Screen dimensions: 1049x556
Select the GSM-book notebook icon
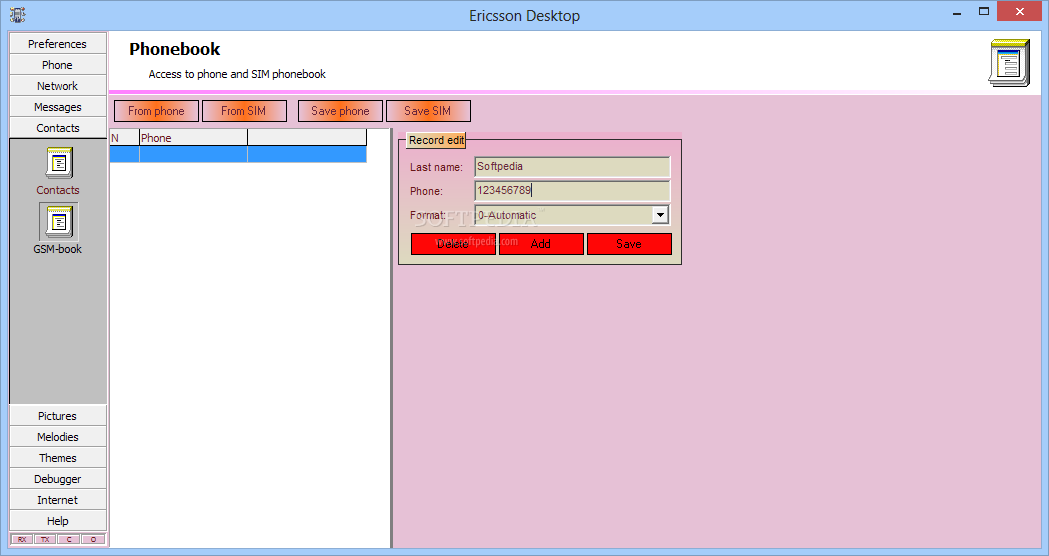point(59,221)
